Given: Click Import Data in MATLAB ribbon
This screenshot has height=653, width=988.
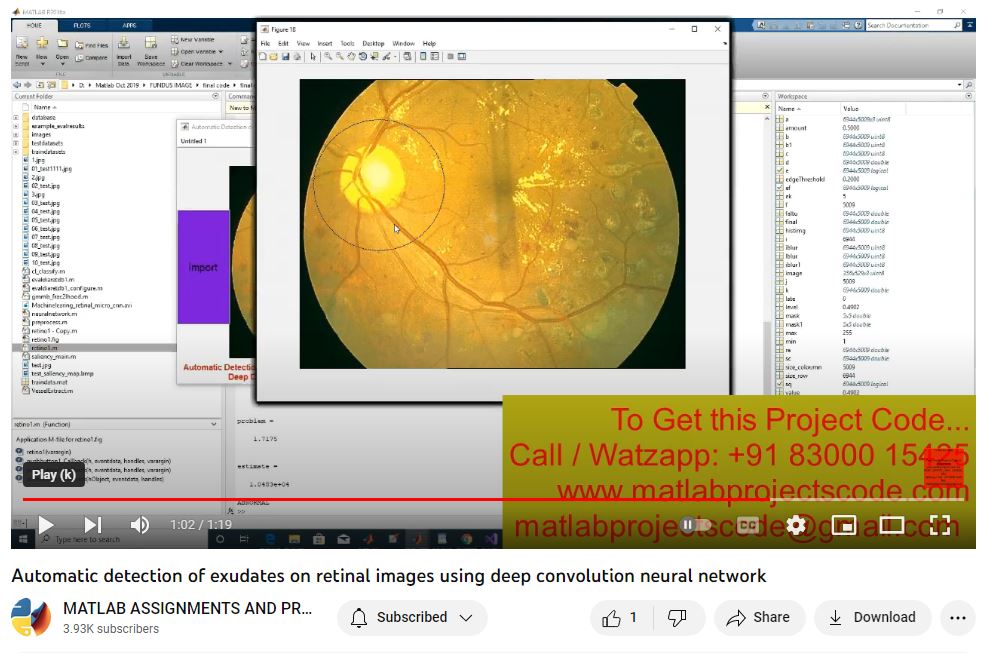Looking at the screenshot, I should point(124,50).
